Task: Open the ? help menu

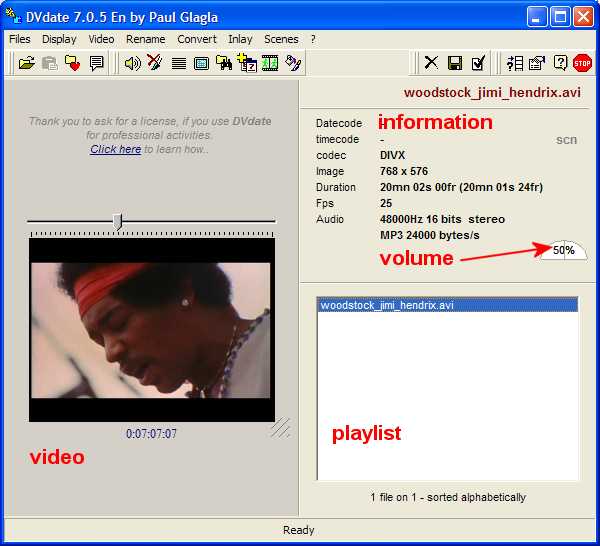Action: coord(313,39)
